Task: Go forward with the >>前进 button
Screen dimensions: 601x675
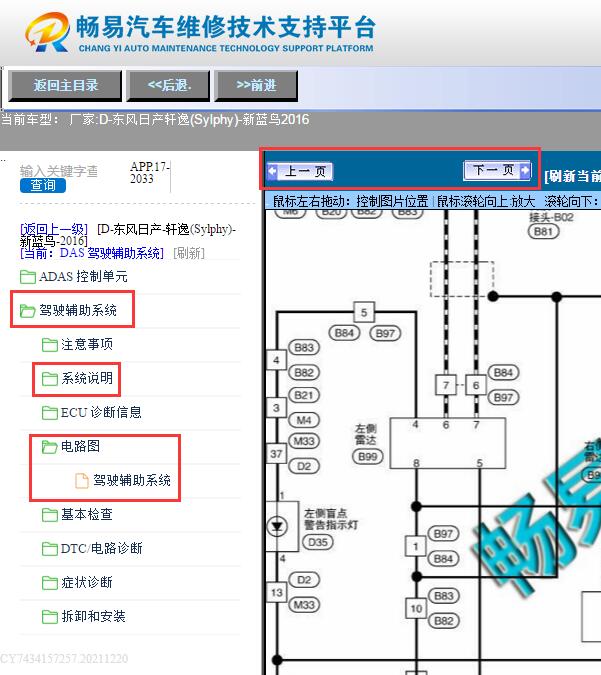Action: 256,86
